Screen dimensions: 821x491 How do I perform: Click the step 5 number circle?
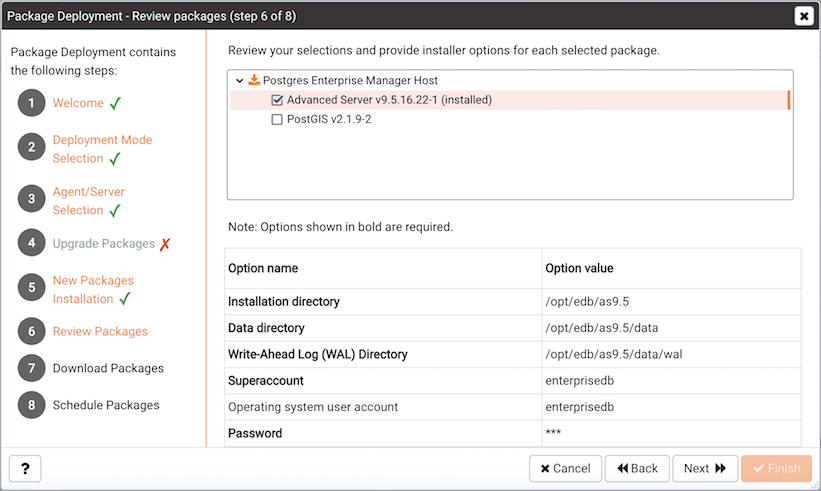(31, 287)
